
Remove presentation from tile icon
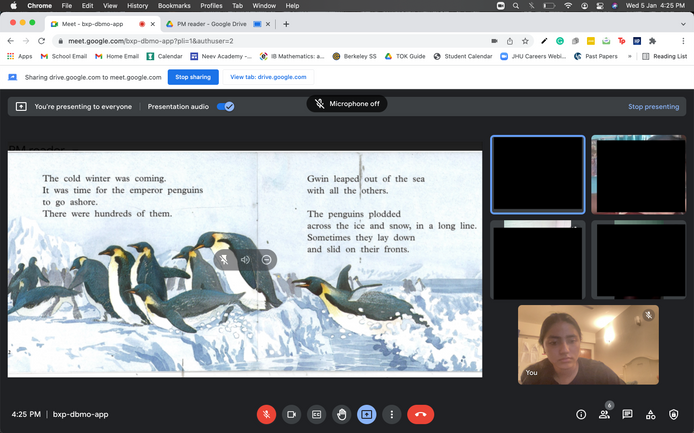266,260
